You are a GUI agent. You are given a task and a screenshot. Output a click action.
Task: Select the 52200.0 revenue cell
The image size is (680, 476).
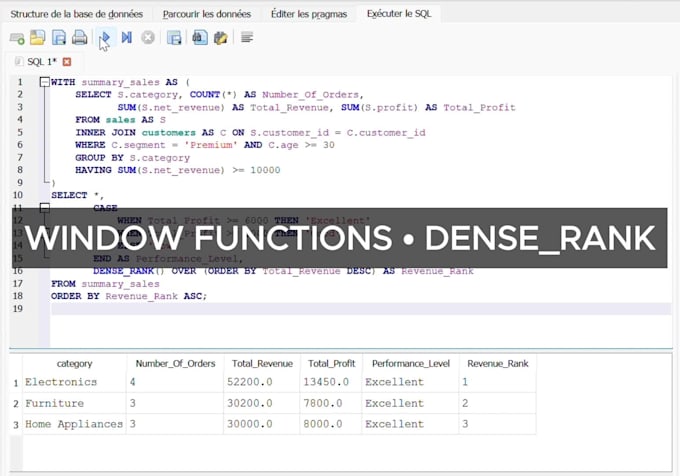coord(262,382)
